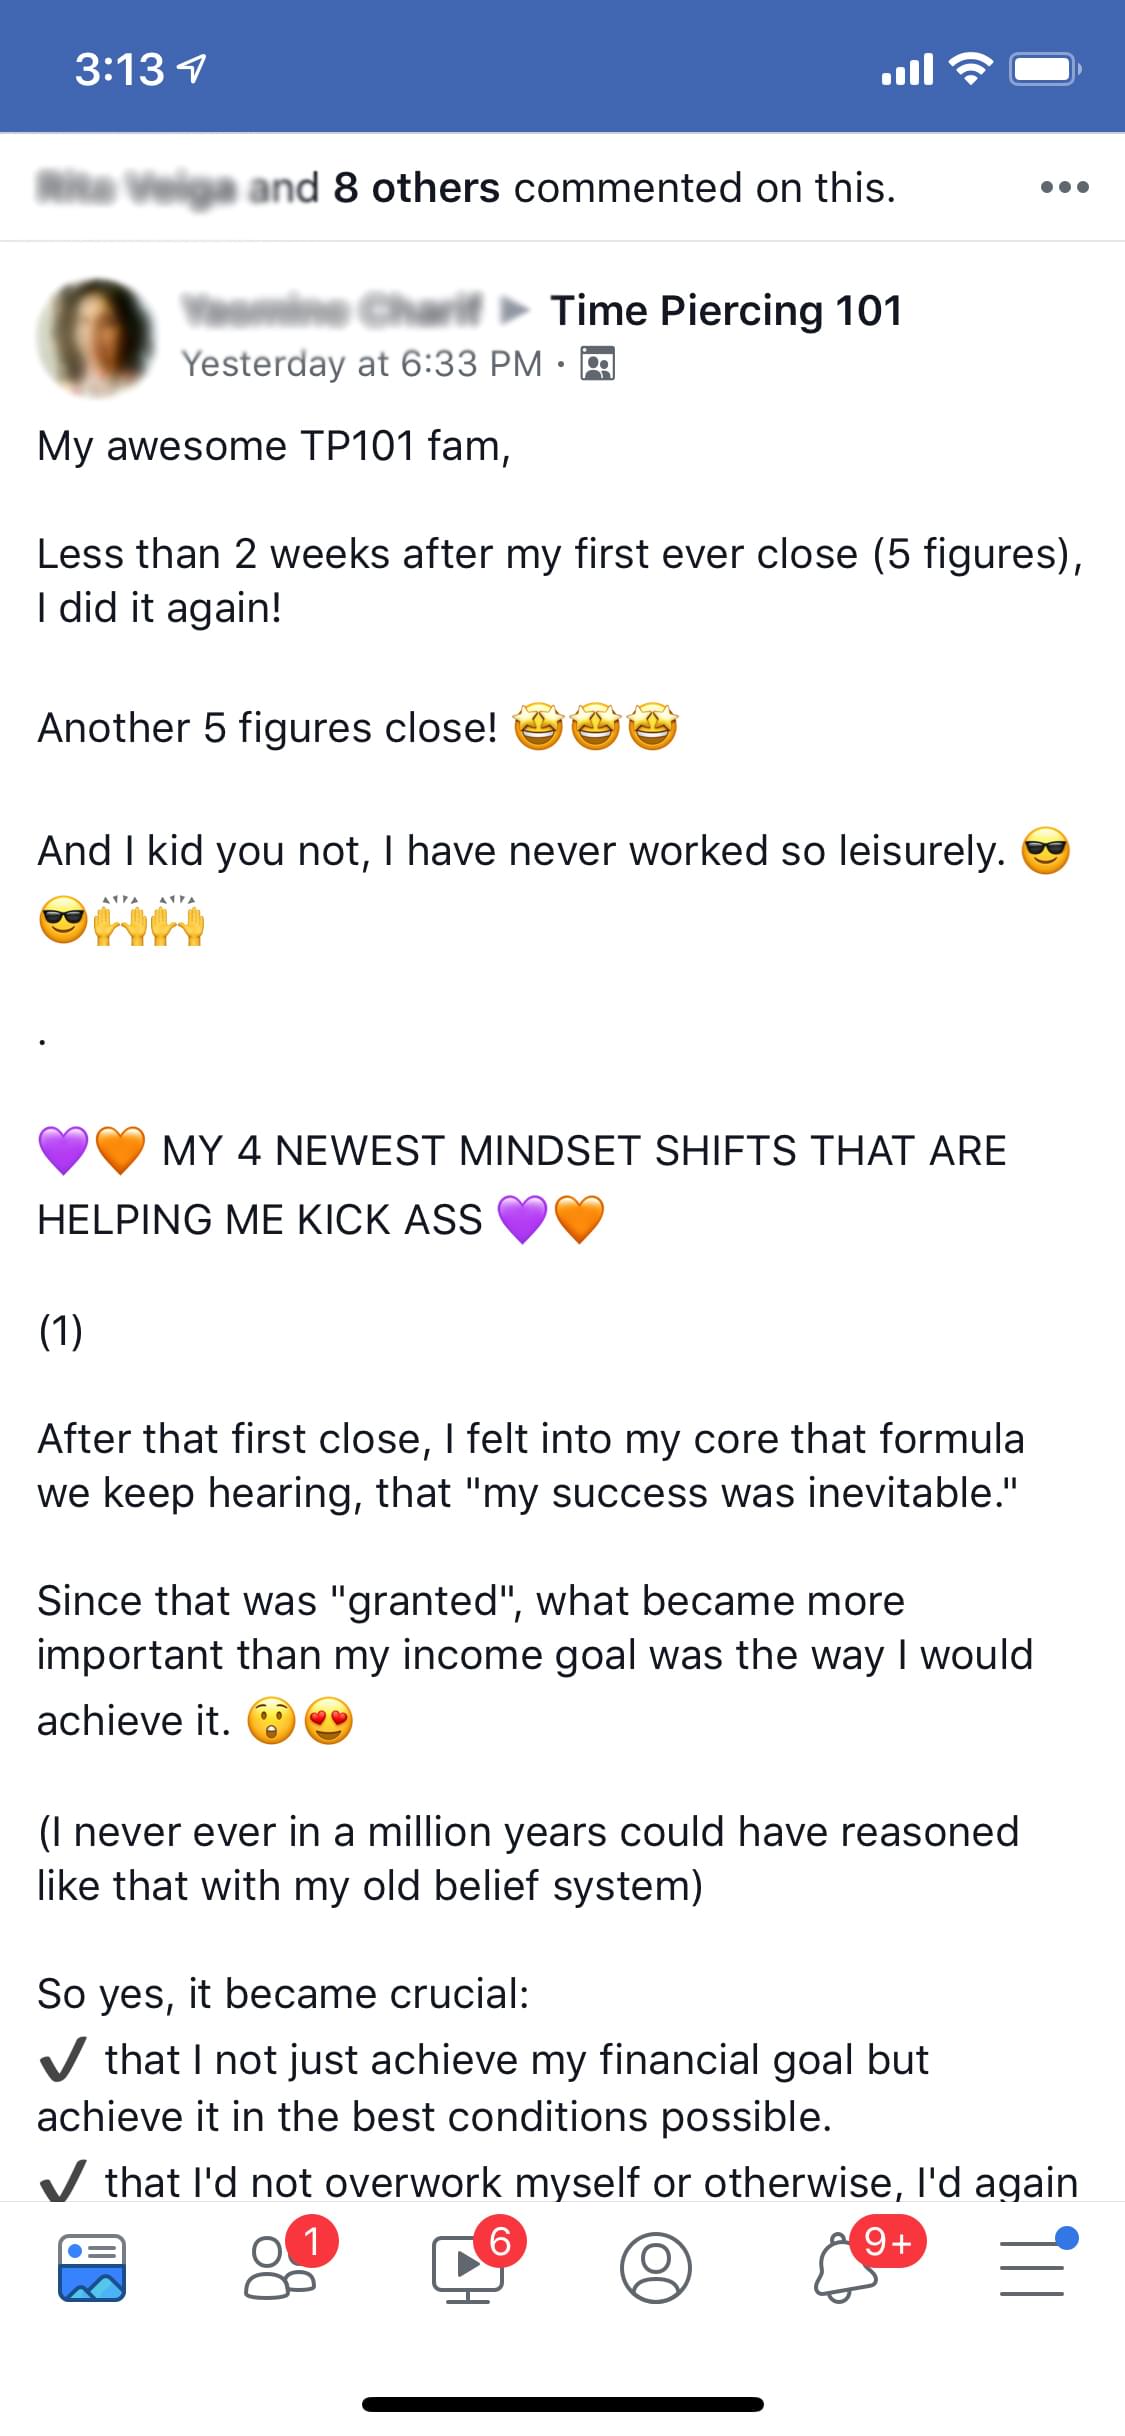1125x2436 pixels.
Task: Open the three-dot post options menu
Action: [x=1064, y=187]
